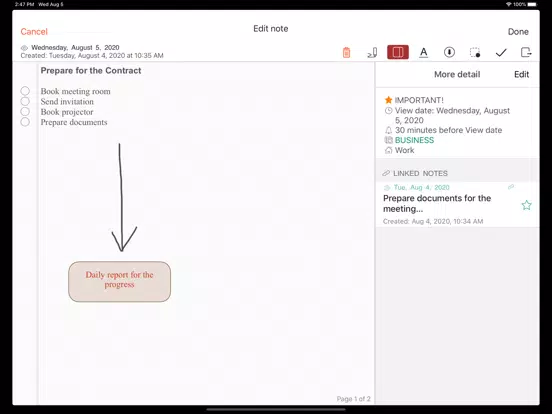This screenshot has width=552, height=414.
Task: Tap the 'LINKED NOTES' section header
Action: [x=420, y=173]
